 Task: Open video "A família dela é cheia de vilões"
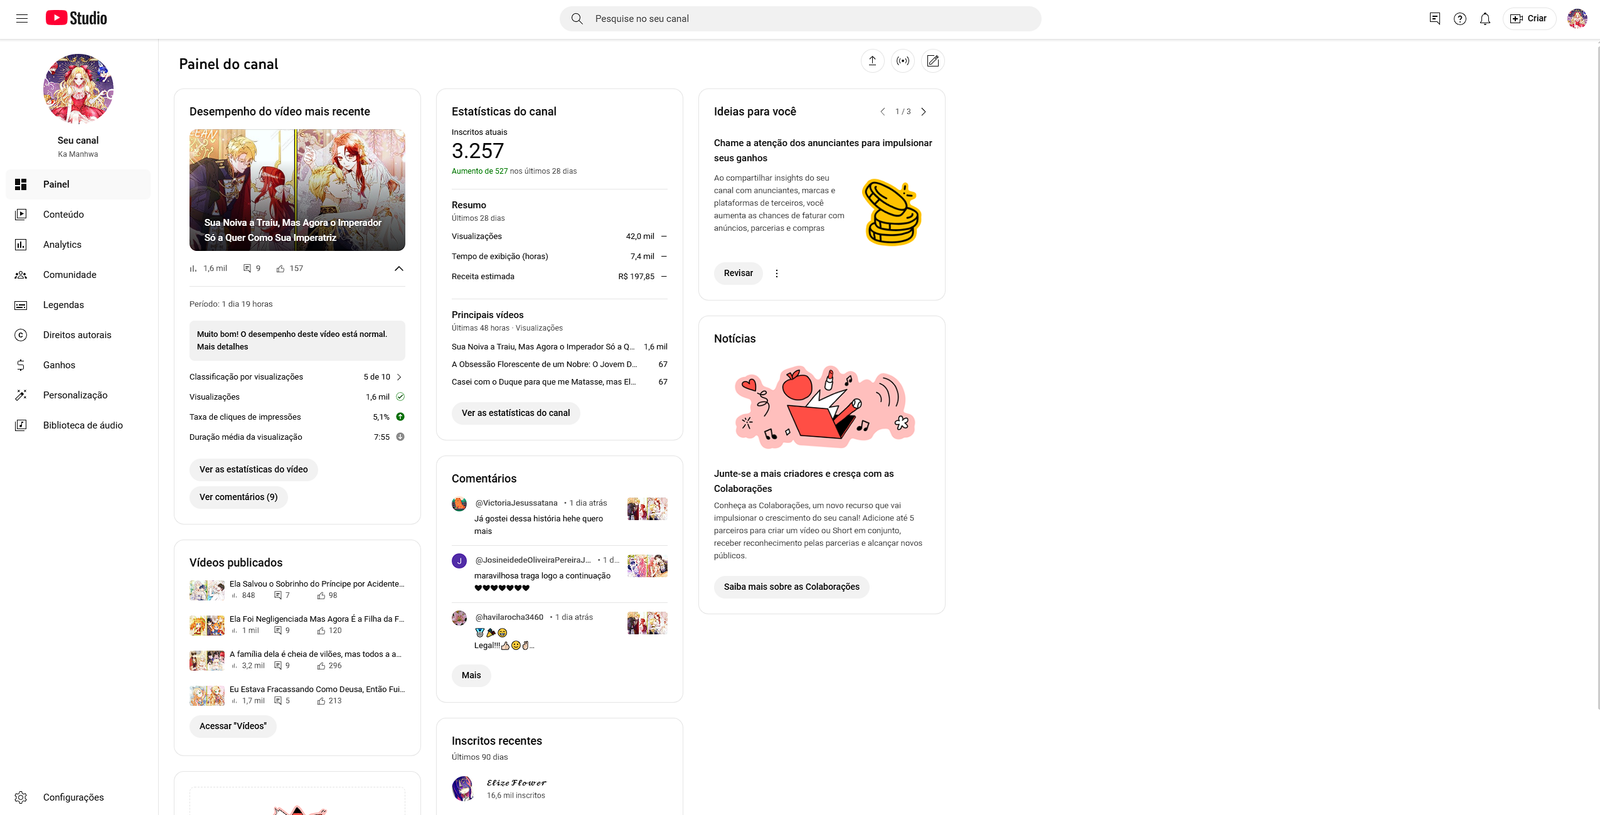click(315, 654)
